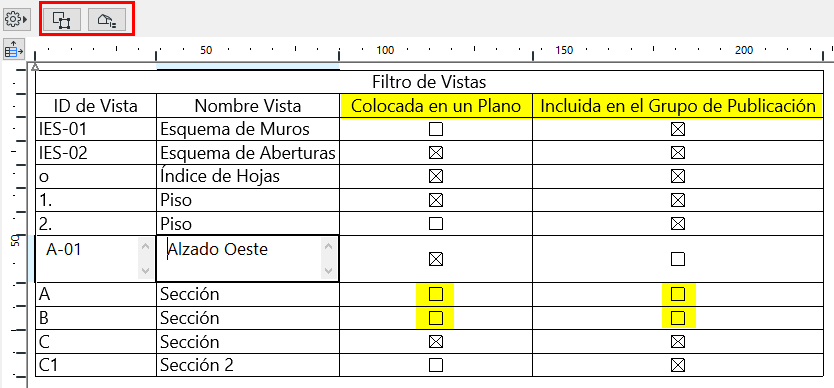
Task: Uncheck Colocada en un Plano for Sección C
Action: [436, 341]
